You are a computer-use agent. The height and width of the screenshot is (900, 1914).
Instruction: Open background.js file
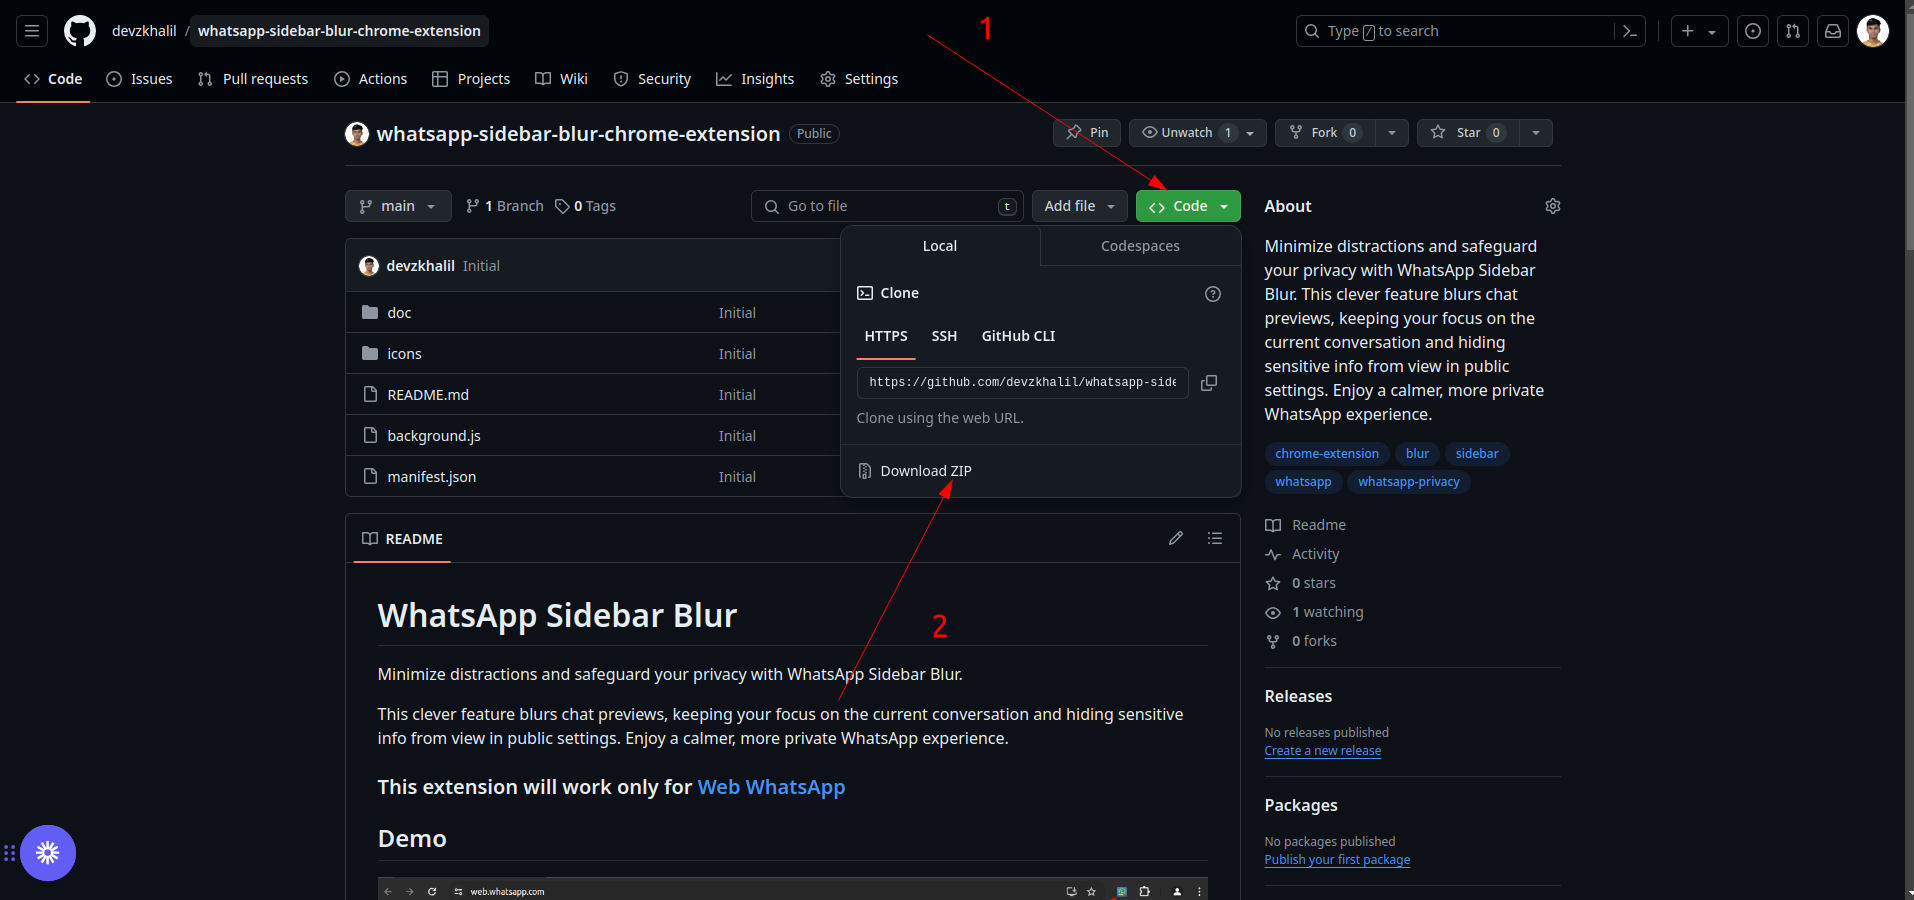click(x=434, y=436)
